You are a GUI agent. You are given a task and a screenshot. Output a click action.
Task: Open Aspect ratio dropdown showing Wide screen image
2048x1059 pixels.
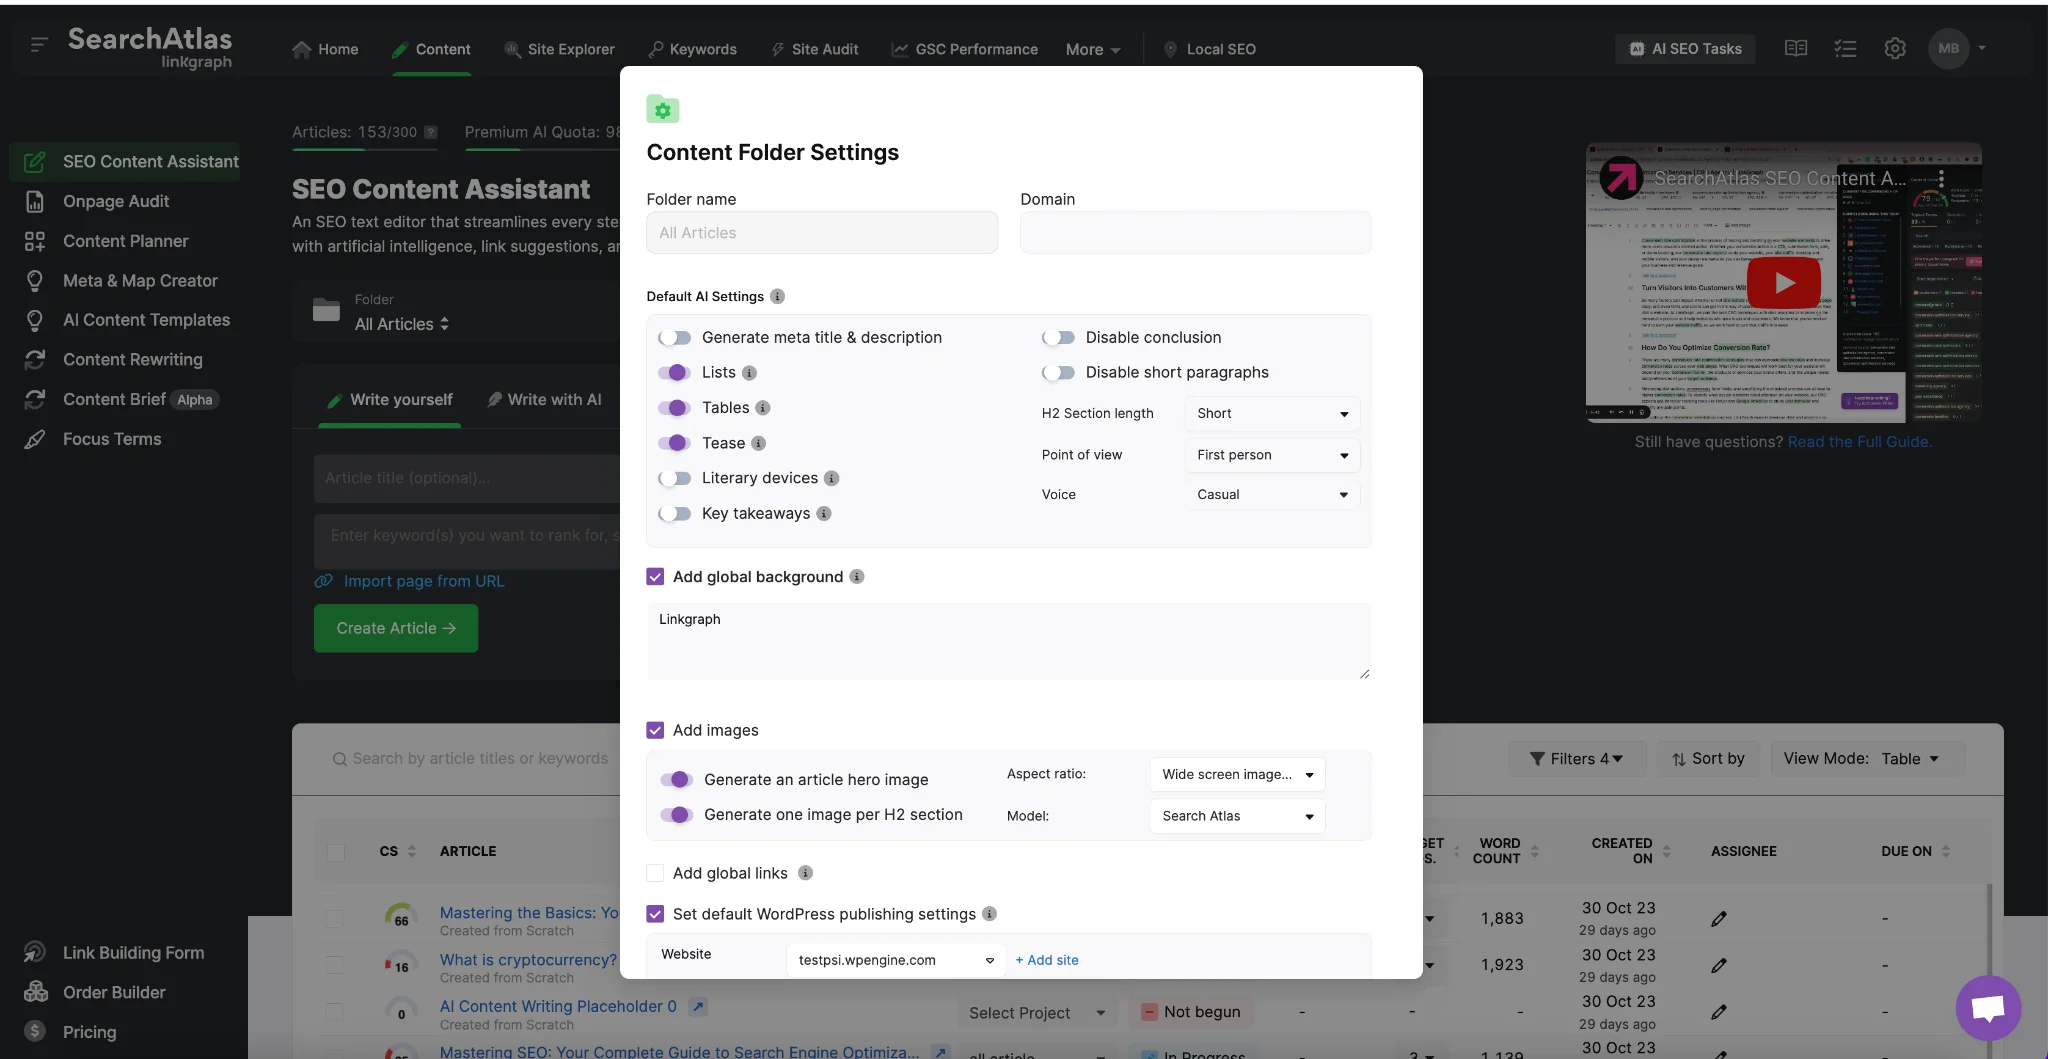click(1237, 774)
